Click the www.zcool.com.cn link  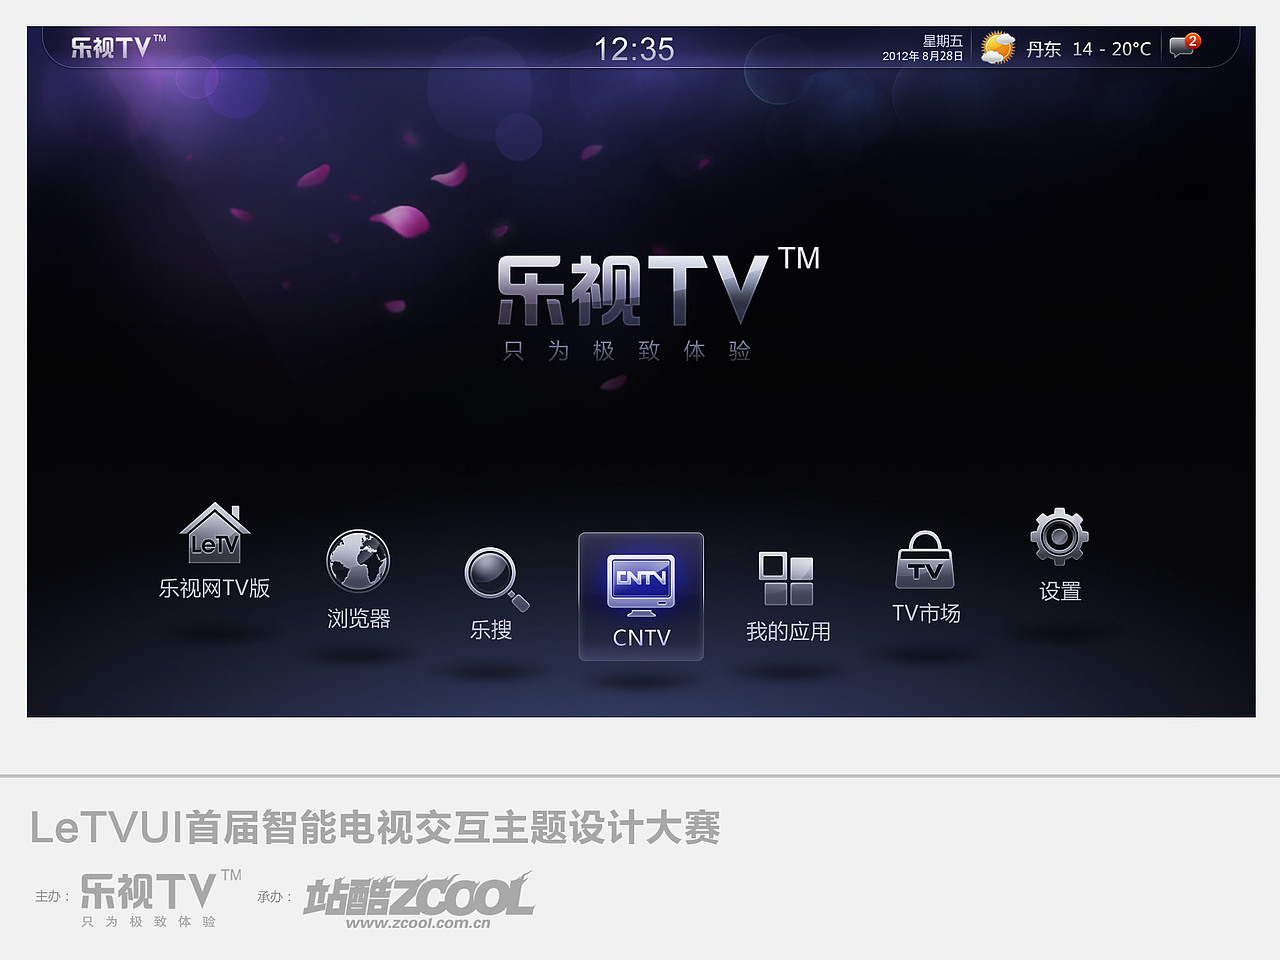pos(418,923)
